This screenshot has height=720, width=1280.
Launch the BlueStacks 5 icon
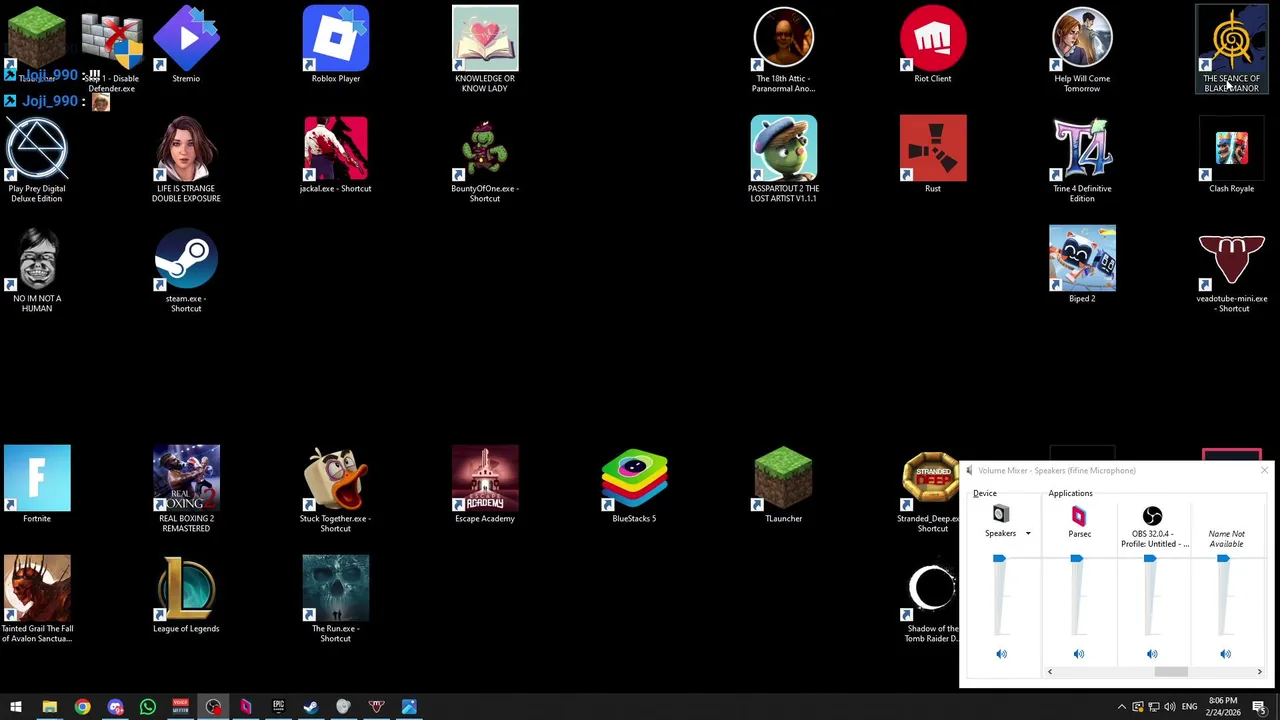tap(634, 485)
